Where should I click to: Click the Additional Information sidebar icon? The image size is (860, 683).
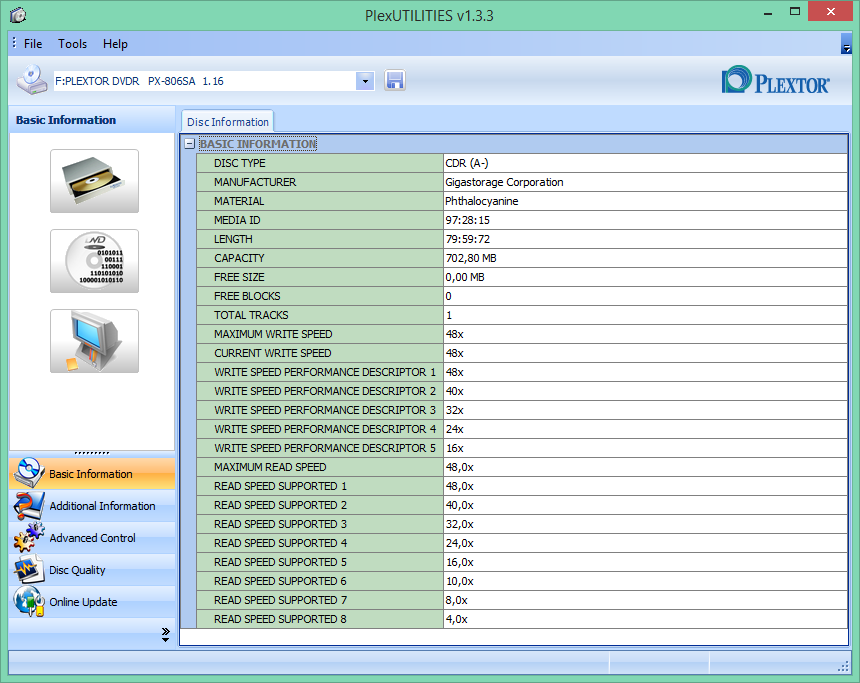[29, 505]
